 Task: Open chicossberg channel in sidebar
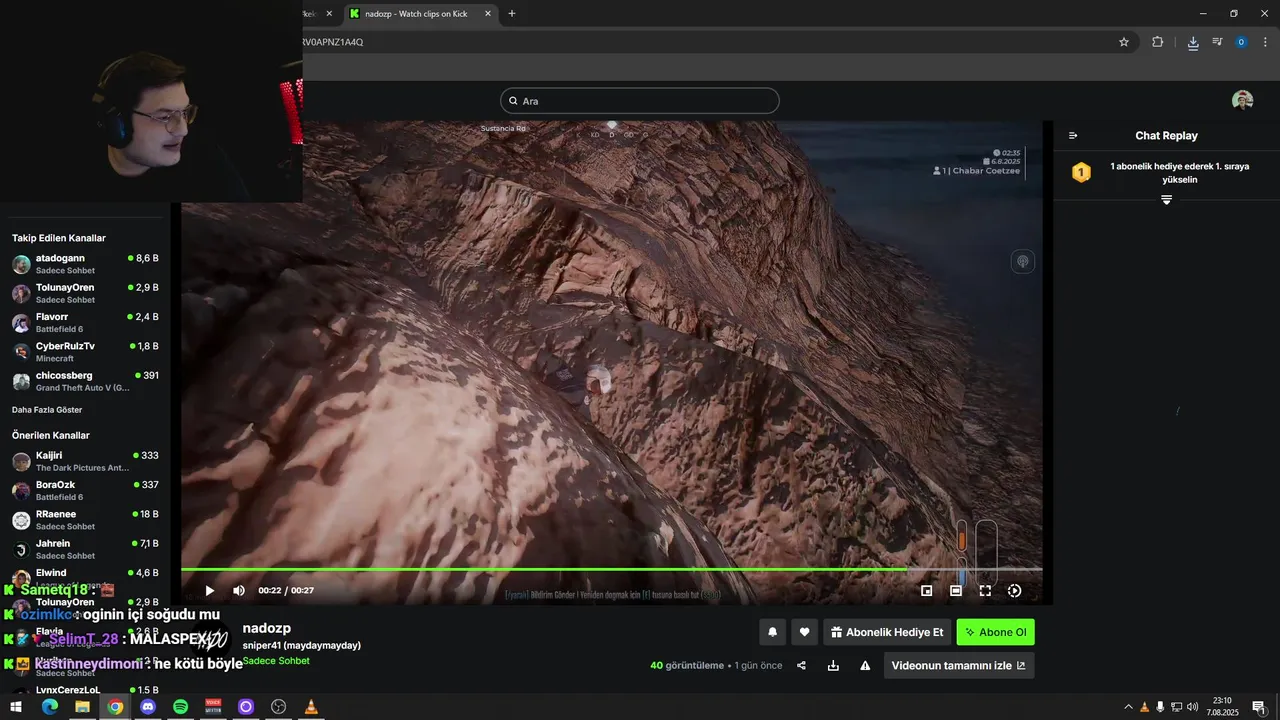click(x=85, y=381)
